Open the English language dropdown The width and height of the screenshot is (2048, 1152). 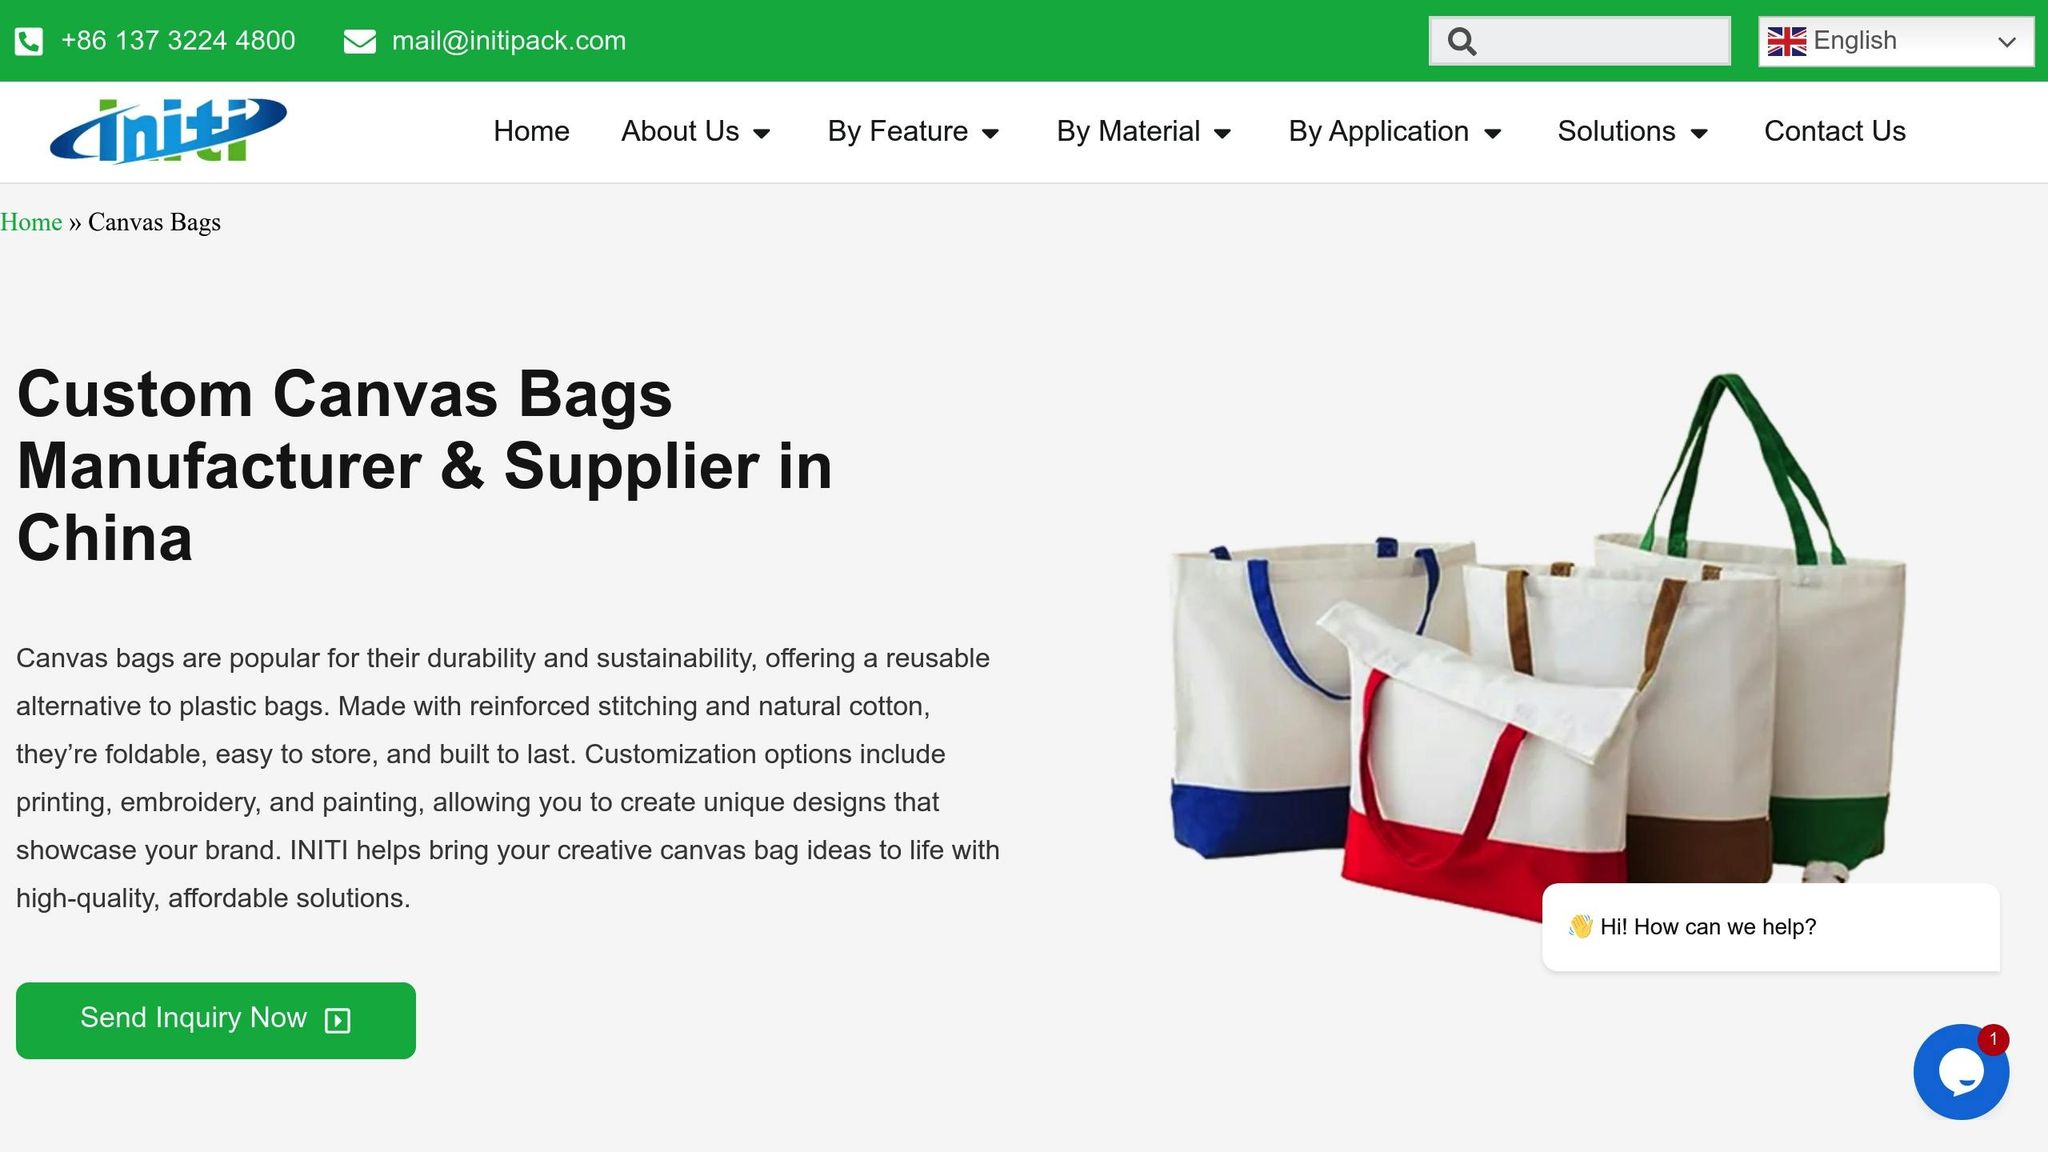click(1896, 41)
